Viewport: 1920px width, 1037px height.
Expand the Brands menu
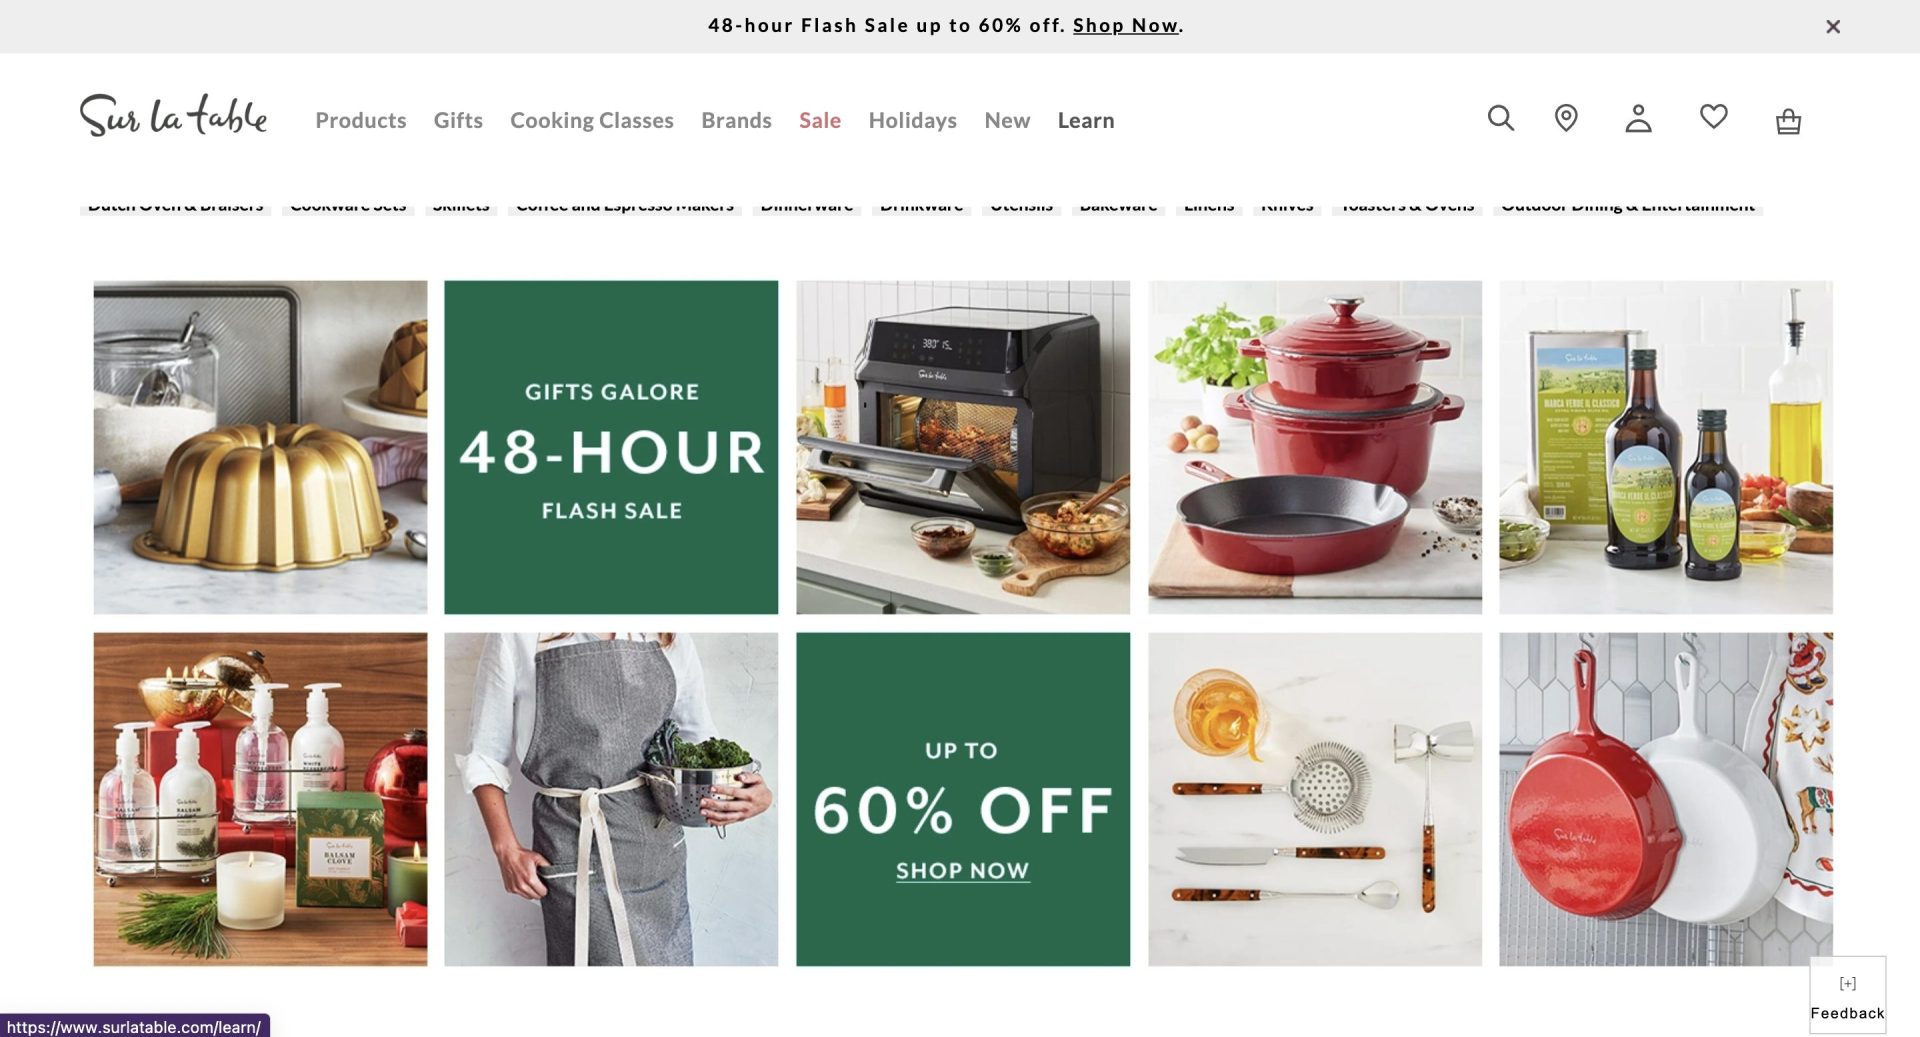736,120
